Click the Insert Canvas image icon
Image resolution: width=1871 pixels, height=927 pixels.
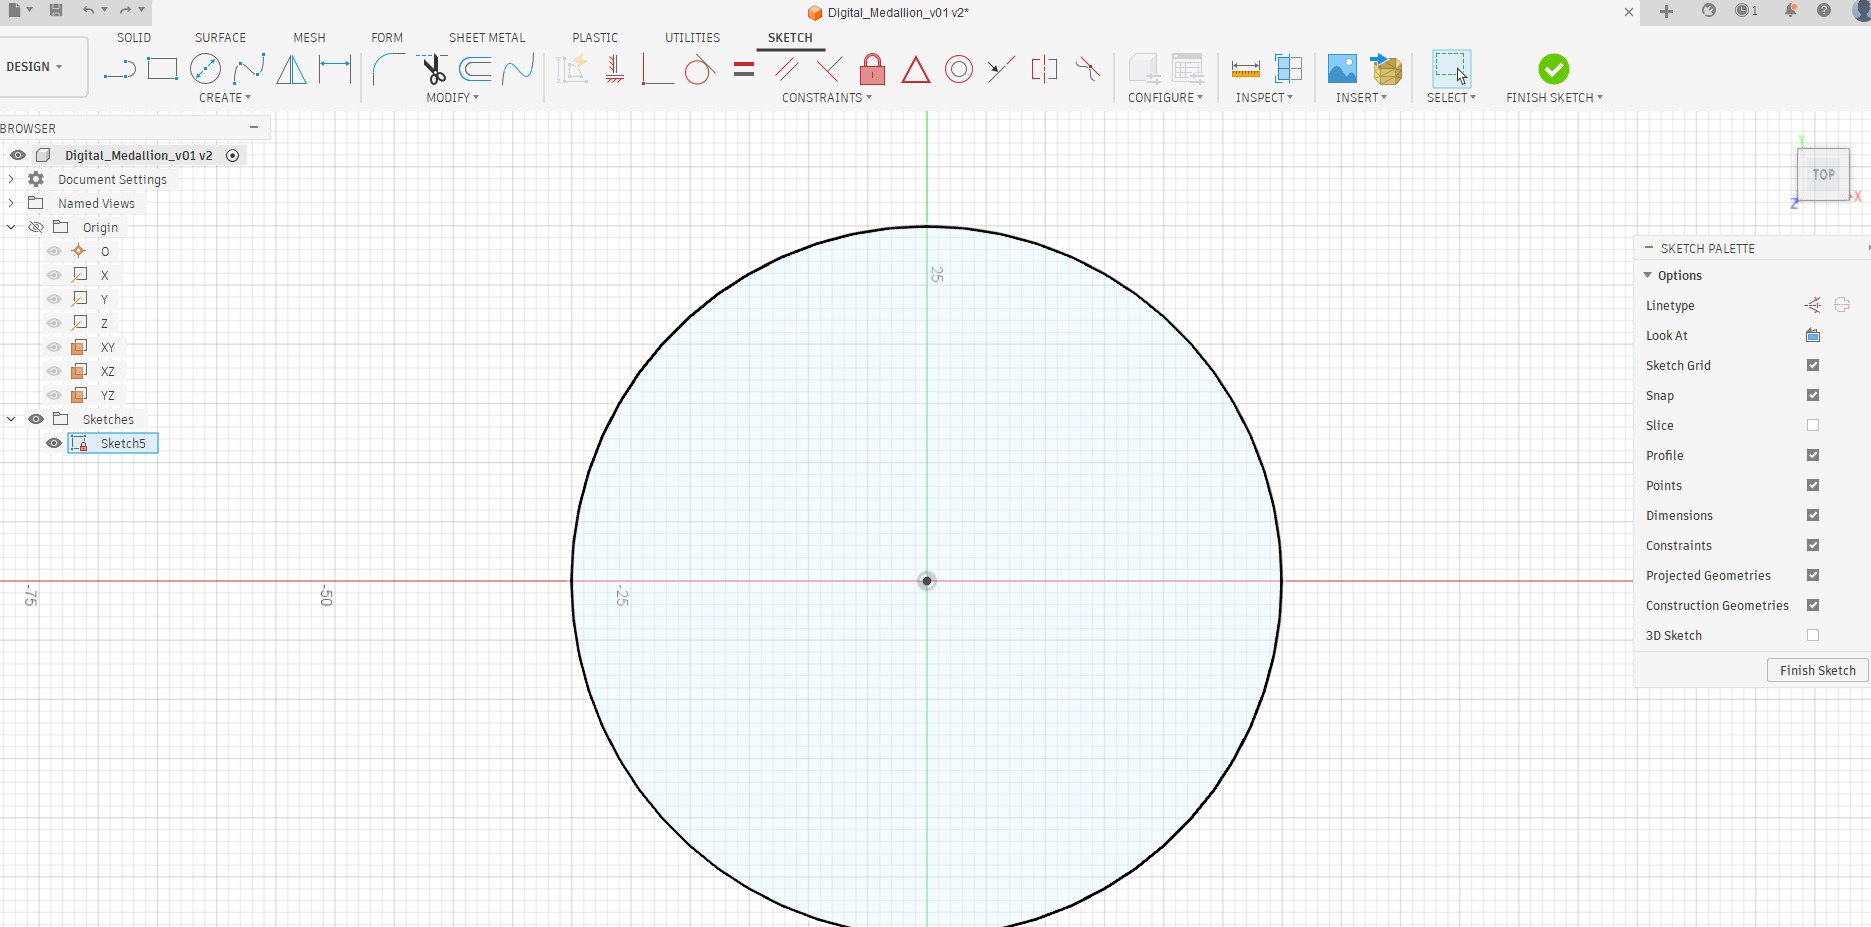(1342, 69)
